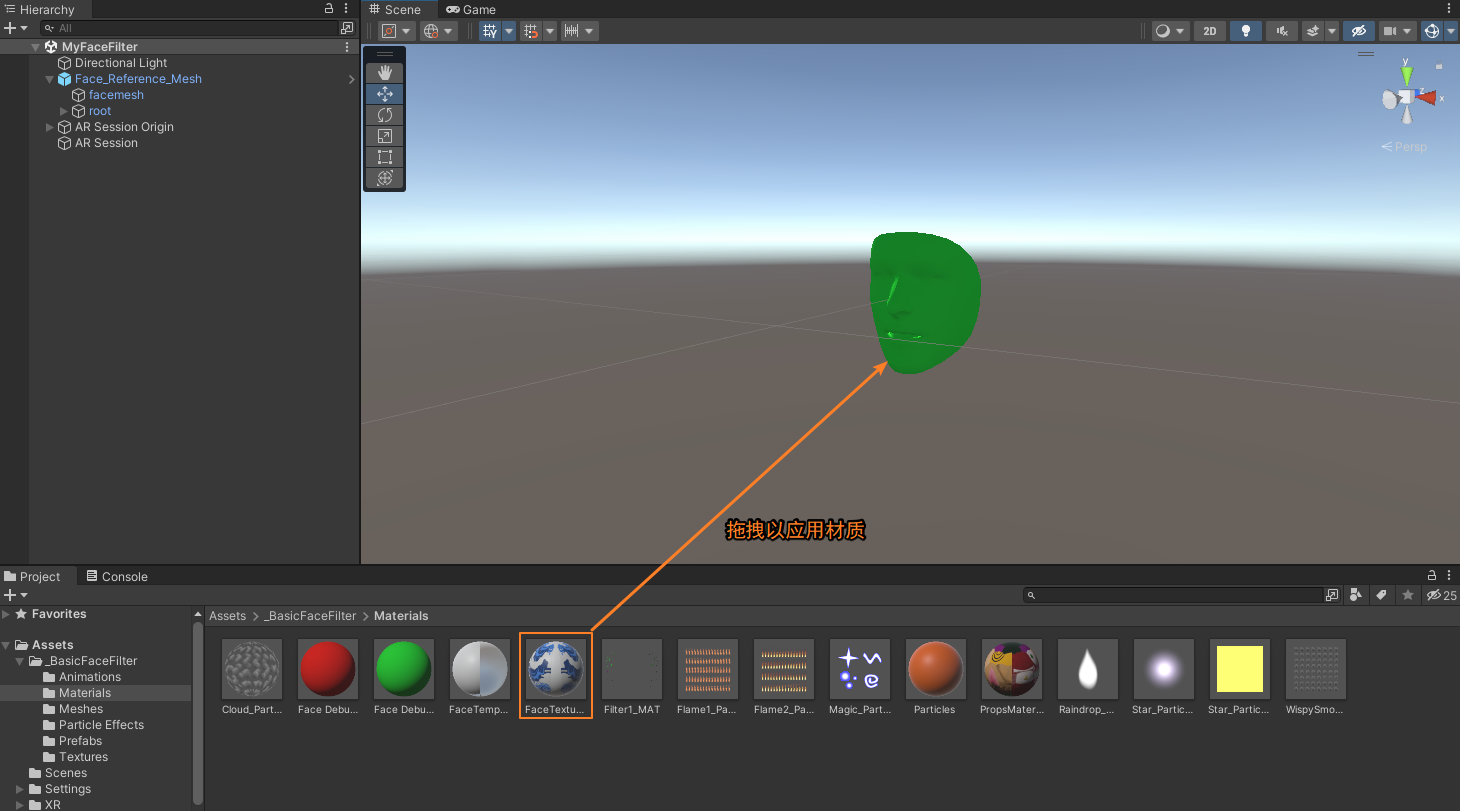Open Gizmos dropdown arrow
Image resolution: width=1460 pixels, height=811 pixels.
pos(1451,31)
